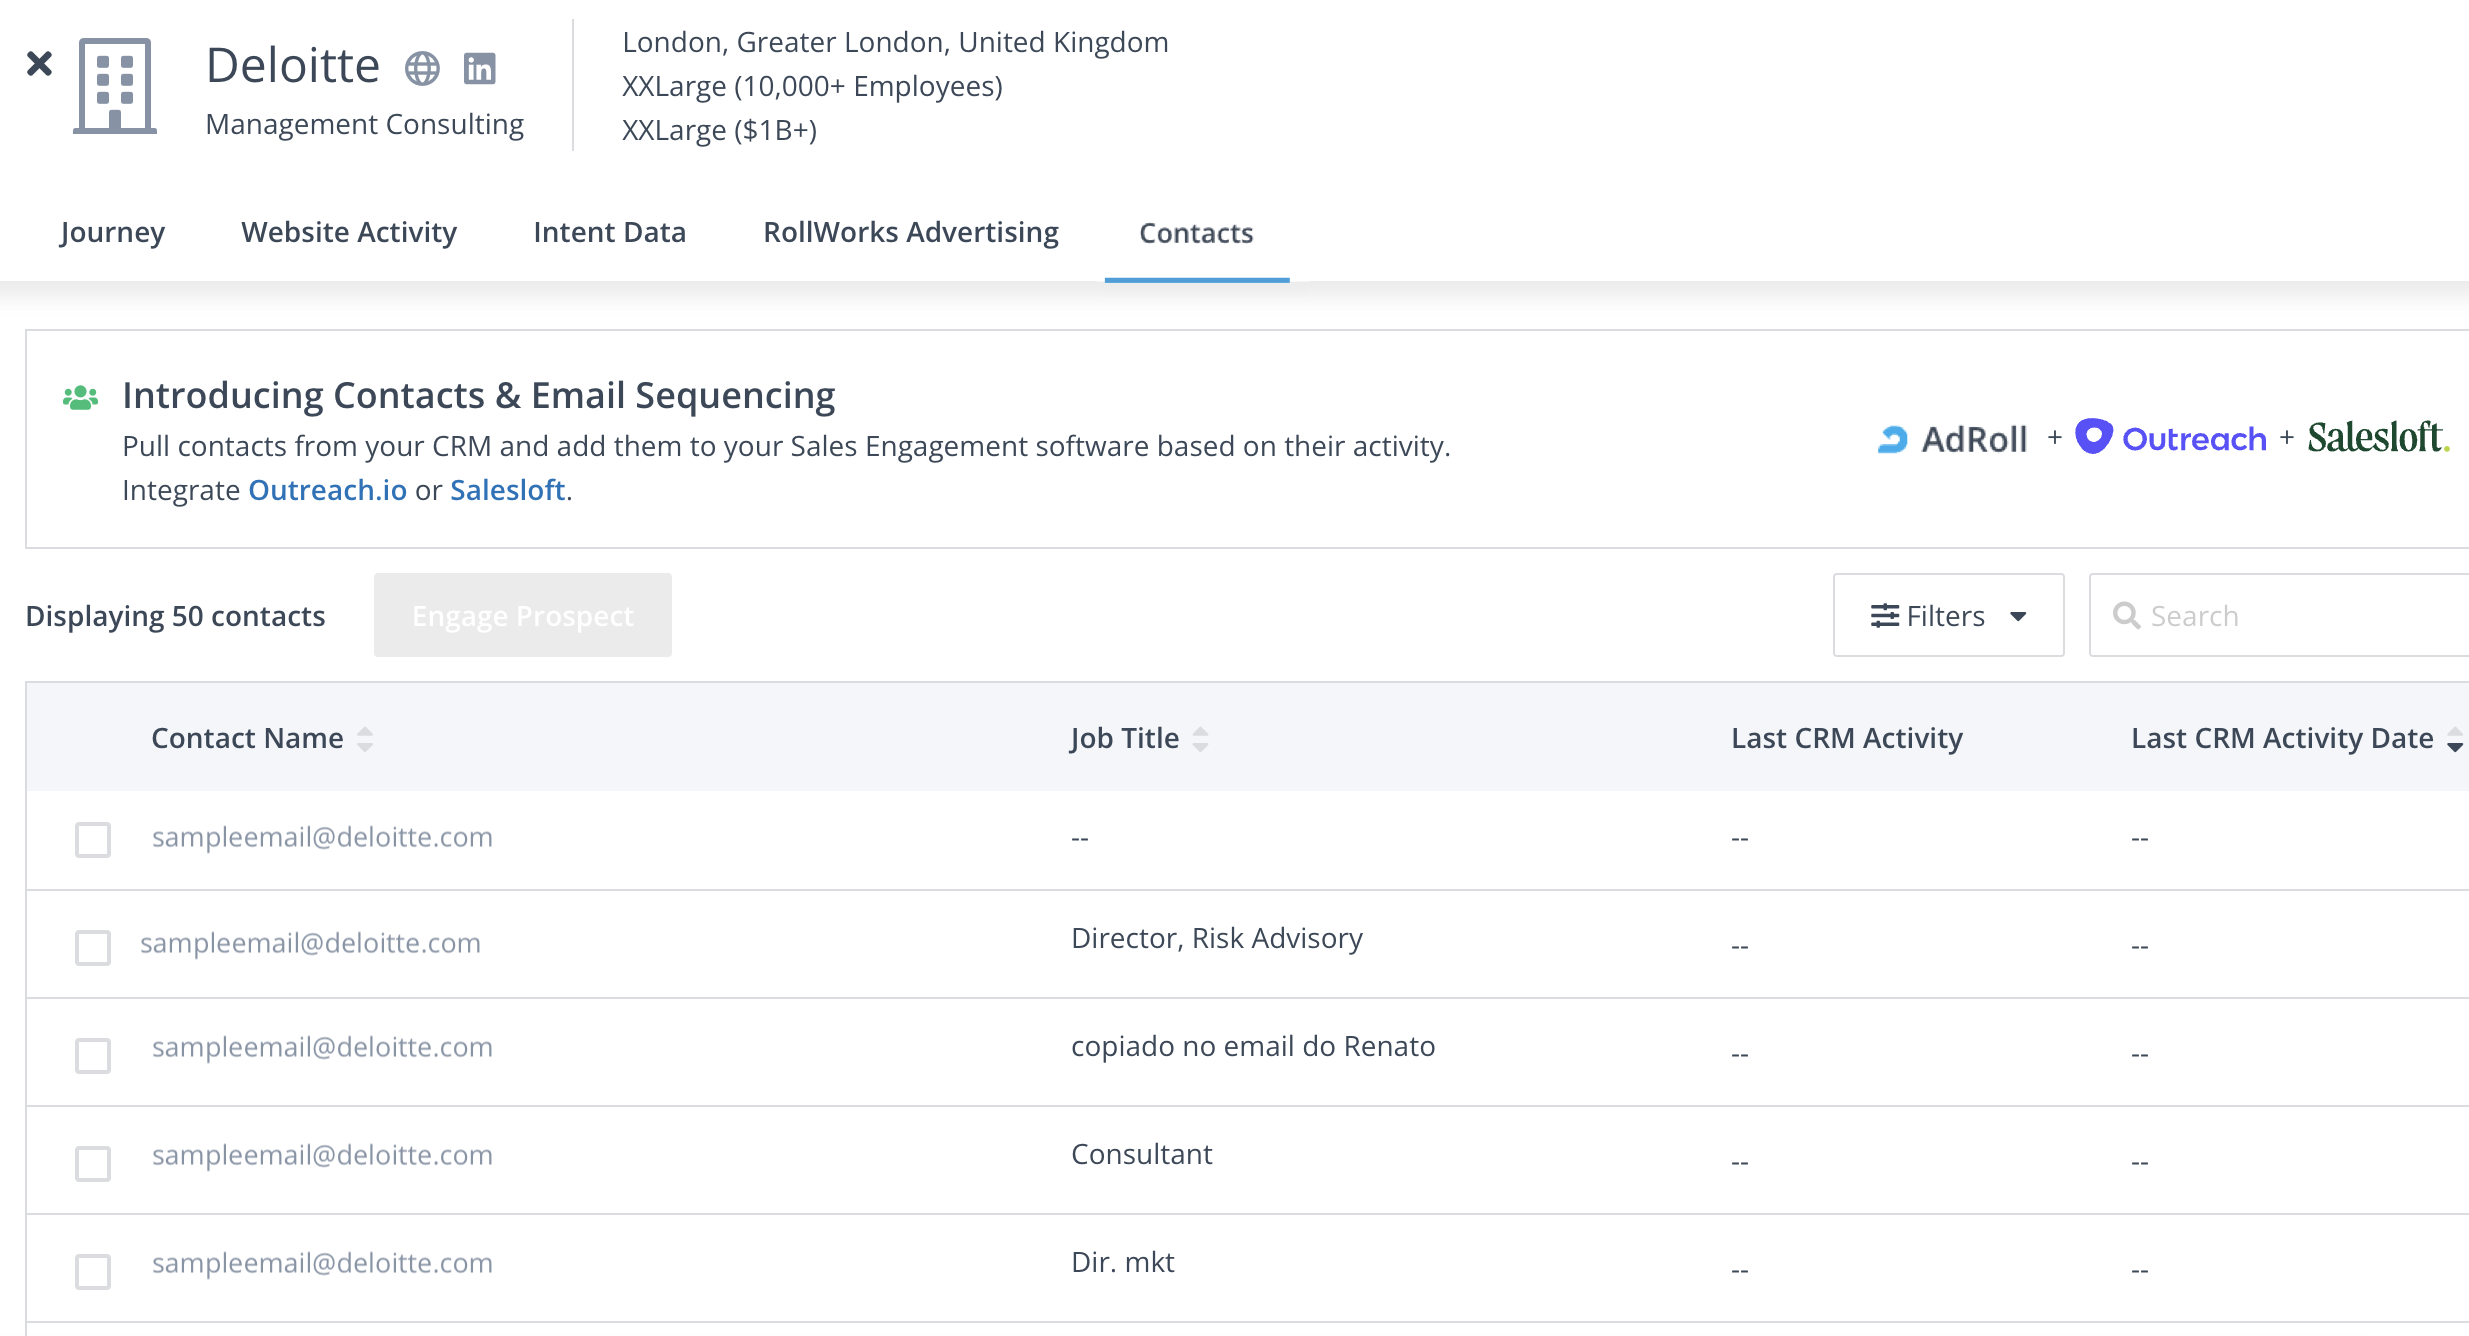This screenshot has width=2469, height=1336.
Task: Select the Dir. mkt contact checkbox
Action: 93,1271
